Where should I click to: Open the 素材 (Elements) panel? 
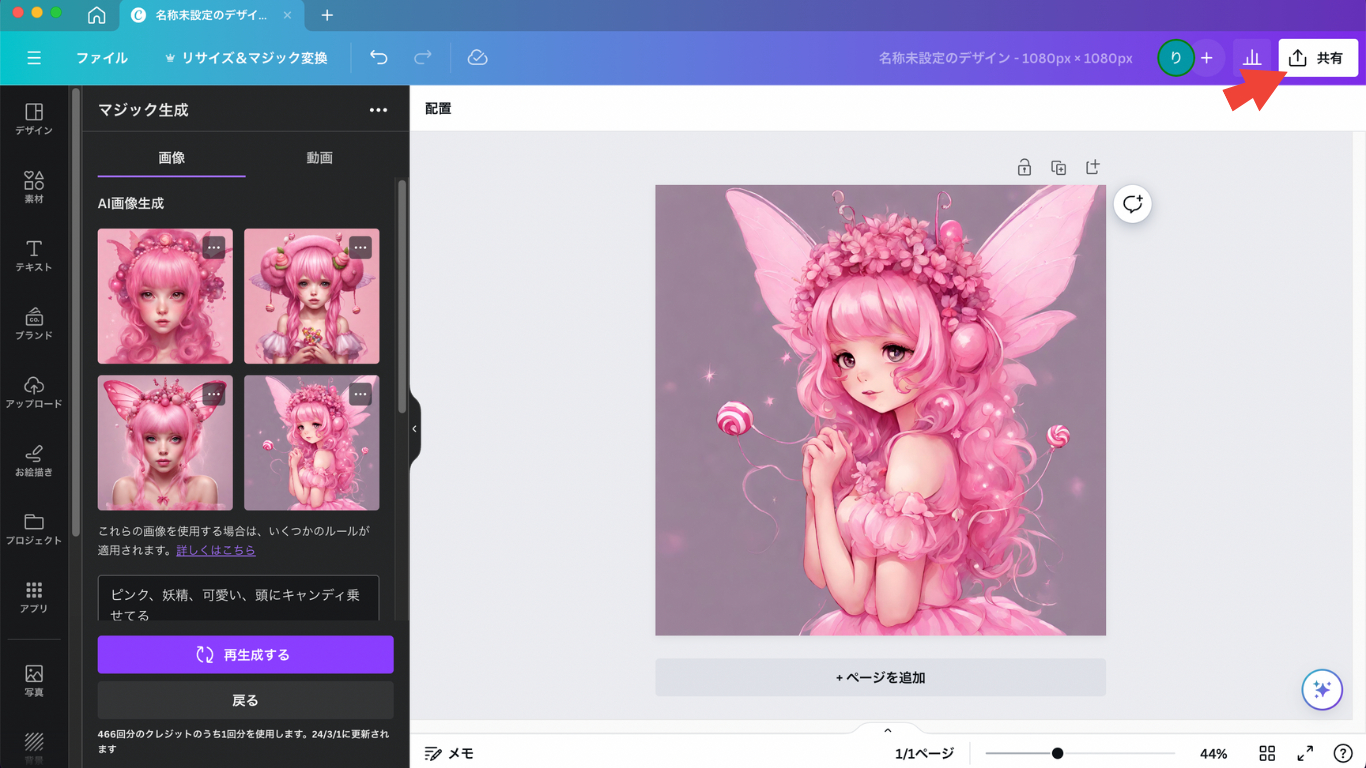tap(34, 186)
